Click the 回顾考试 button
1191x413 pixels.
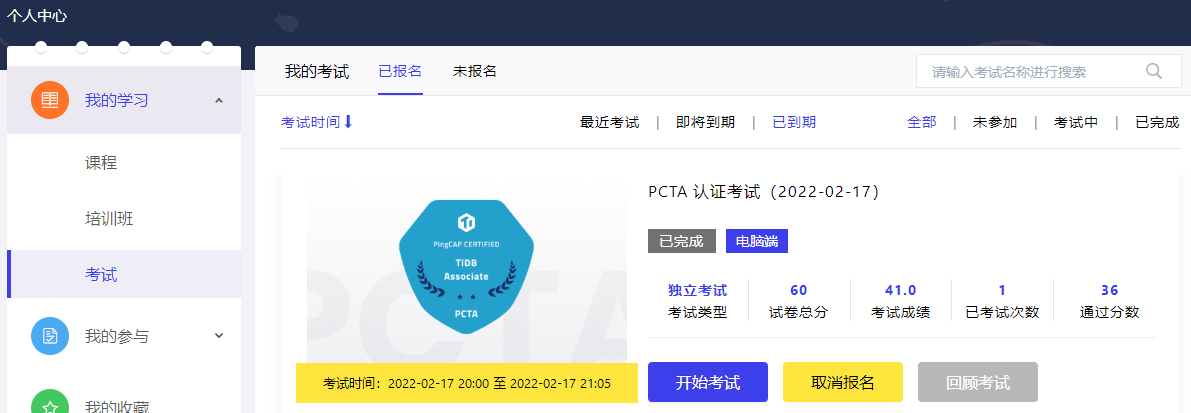978,382
